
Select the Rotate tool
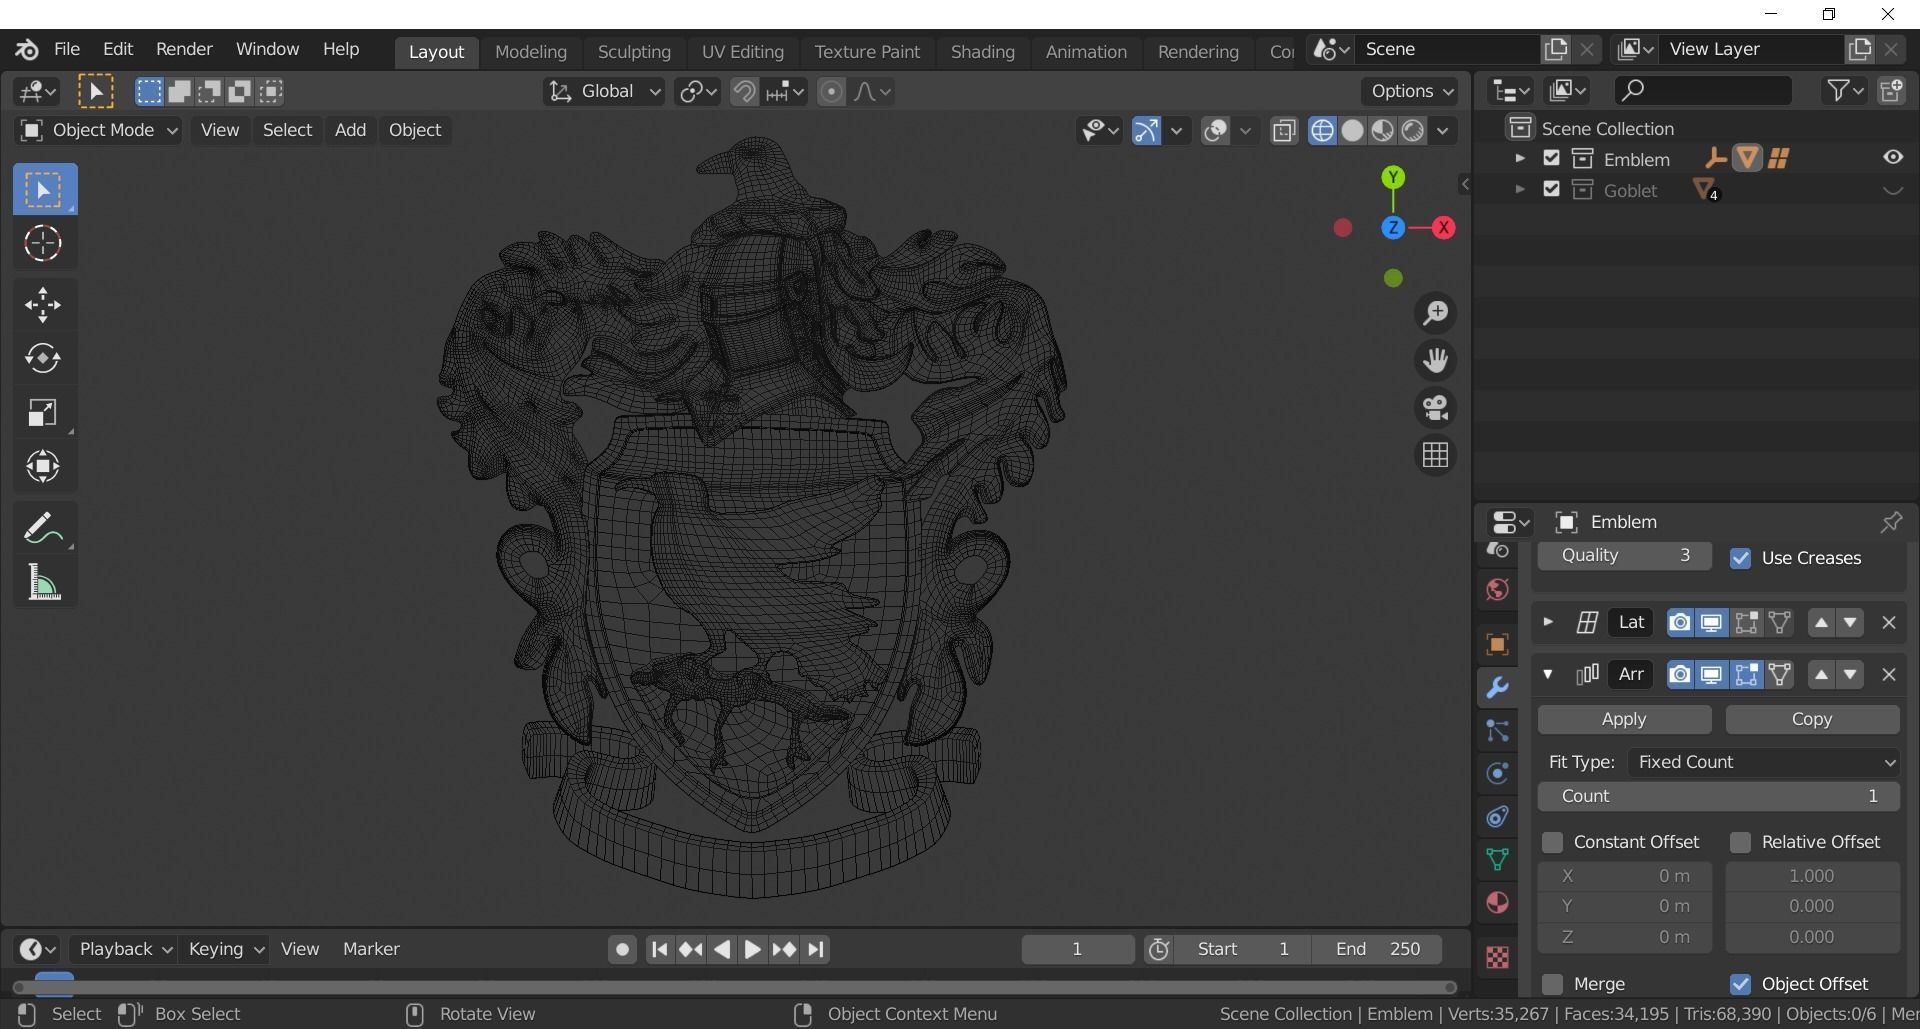coord(43,358)
